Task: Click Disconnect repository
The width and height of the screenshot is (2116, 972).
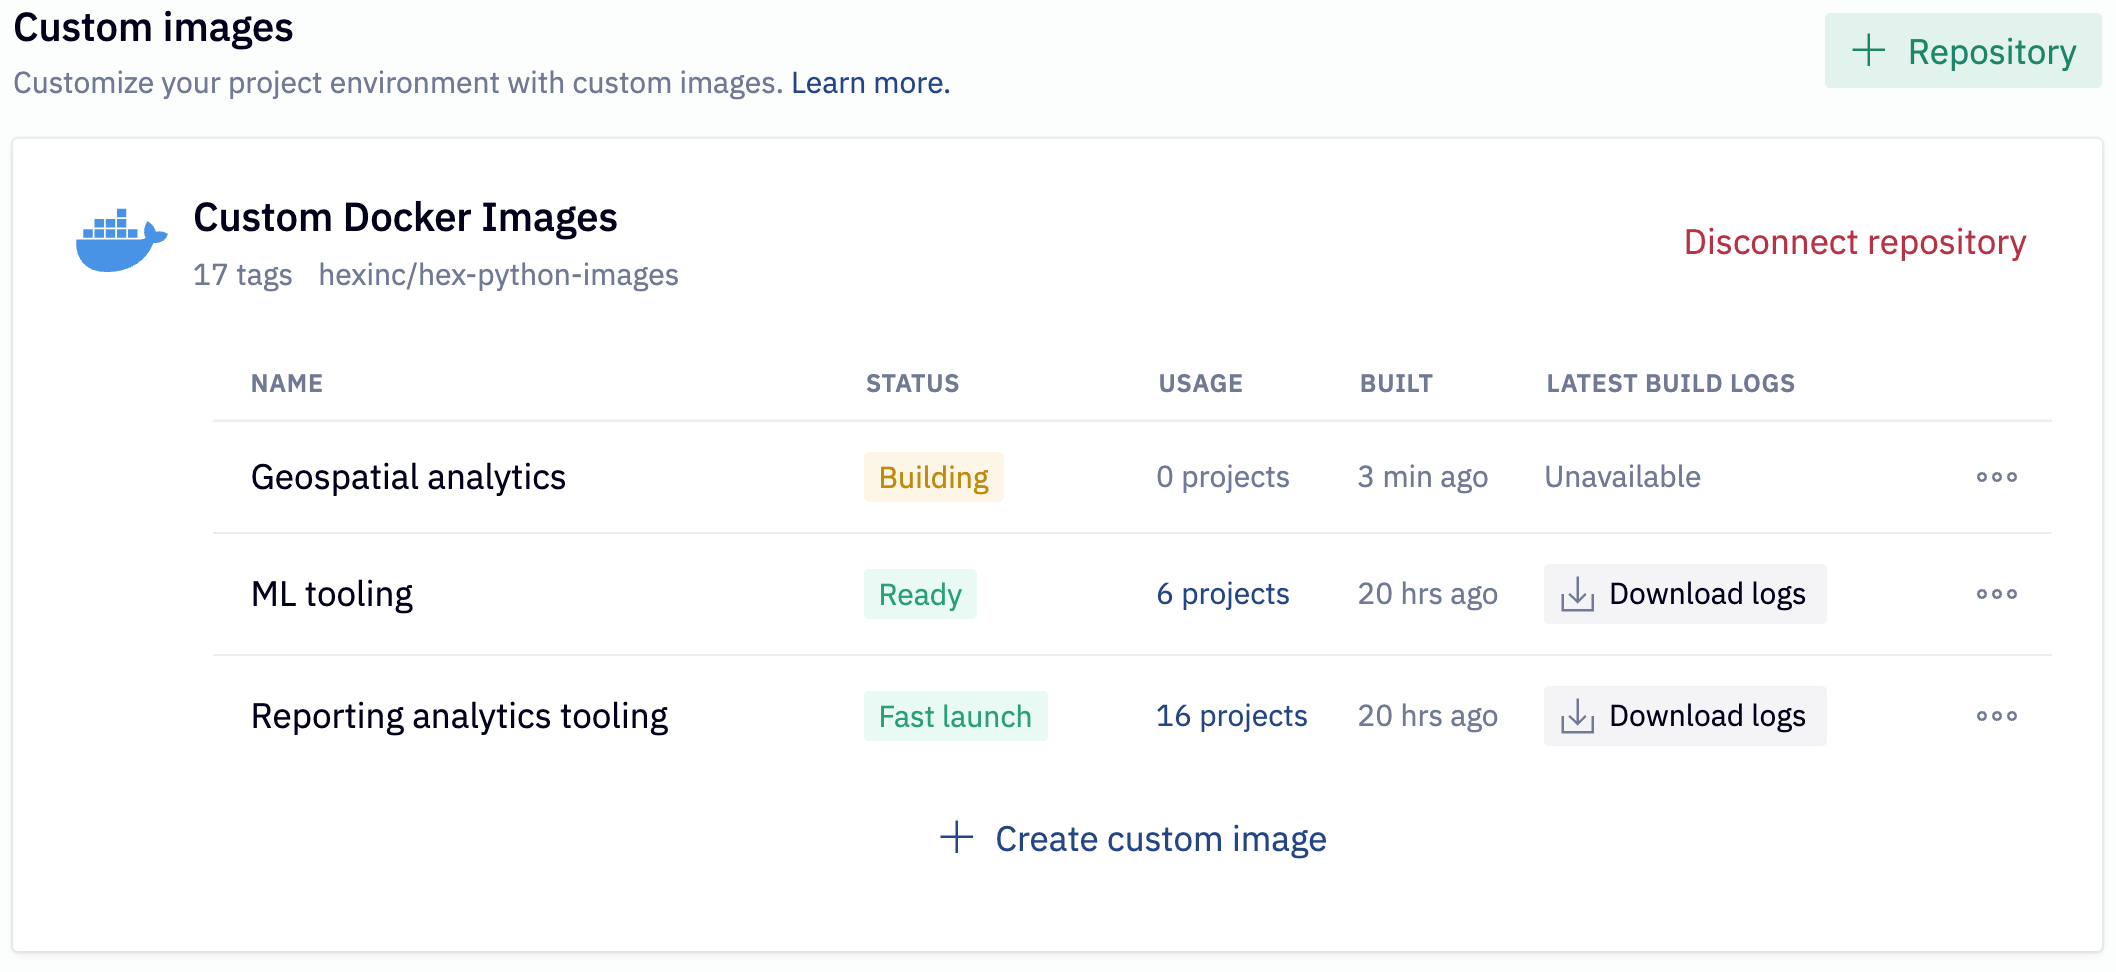Action: (1854, 242)
